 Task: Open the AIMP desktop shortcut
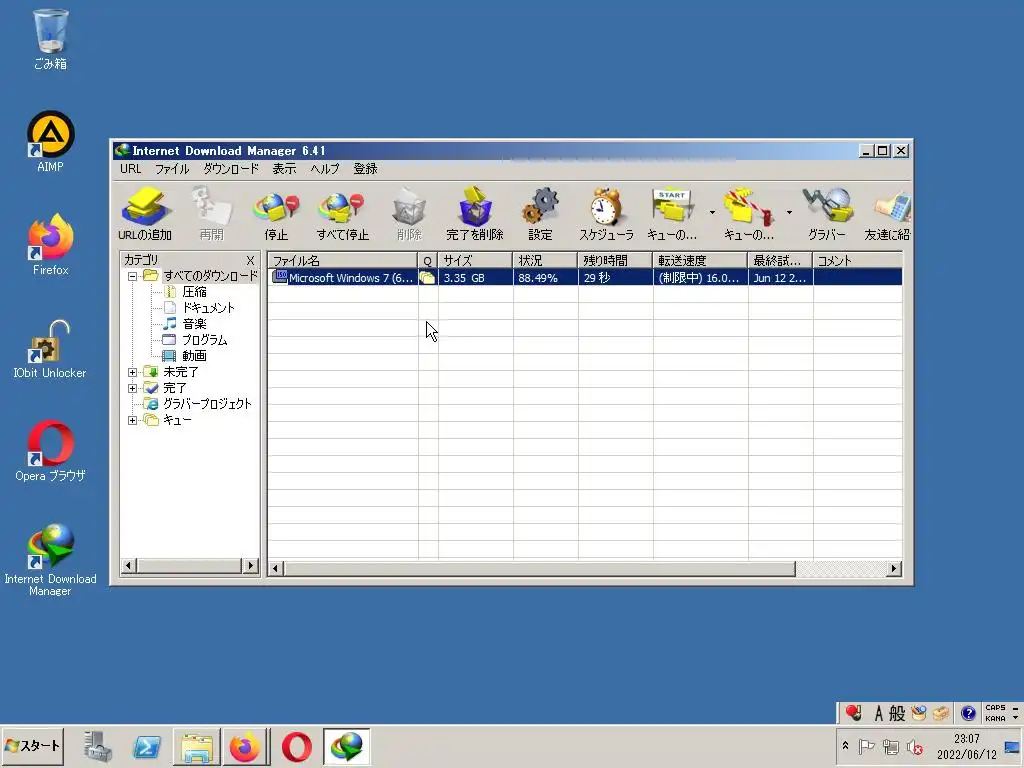[50, 142]
